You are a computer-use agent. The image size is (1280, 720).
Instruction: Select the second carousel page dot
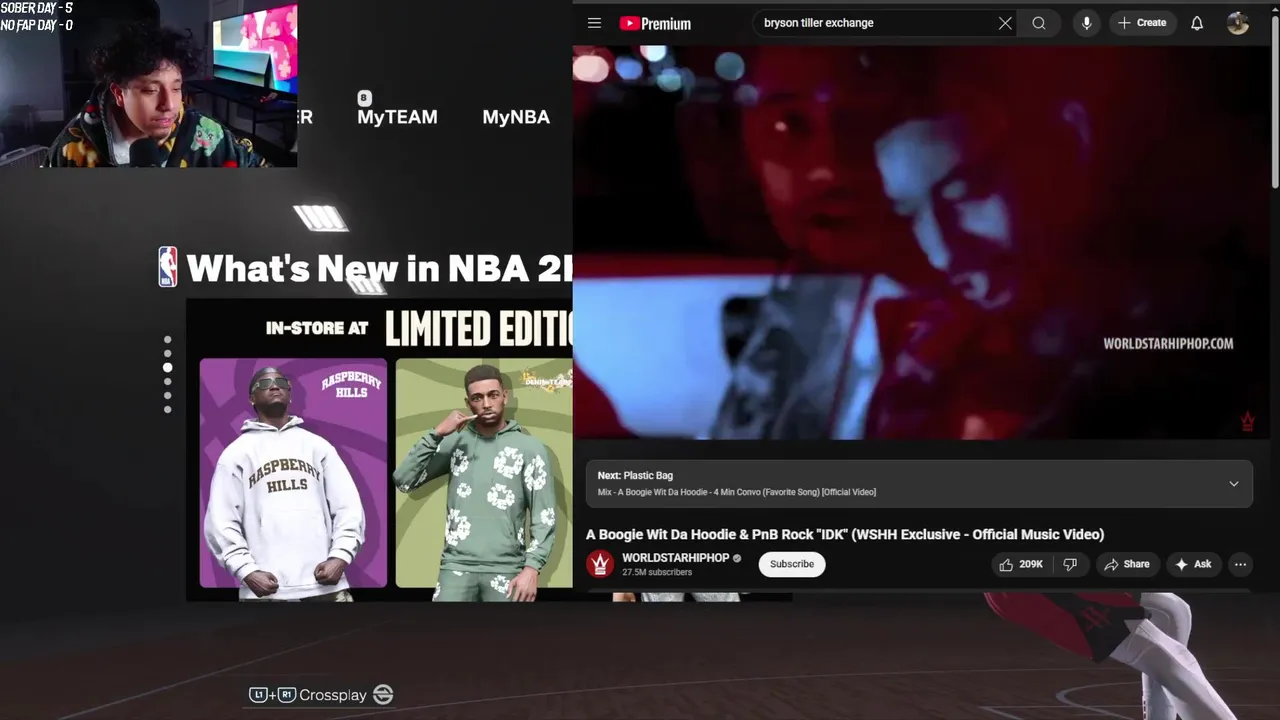[167, 353]
